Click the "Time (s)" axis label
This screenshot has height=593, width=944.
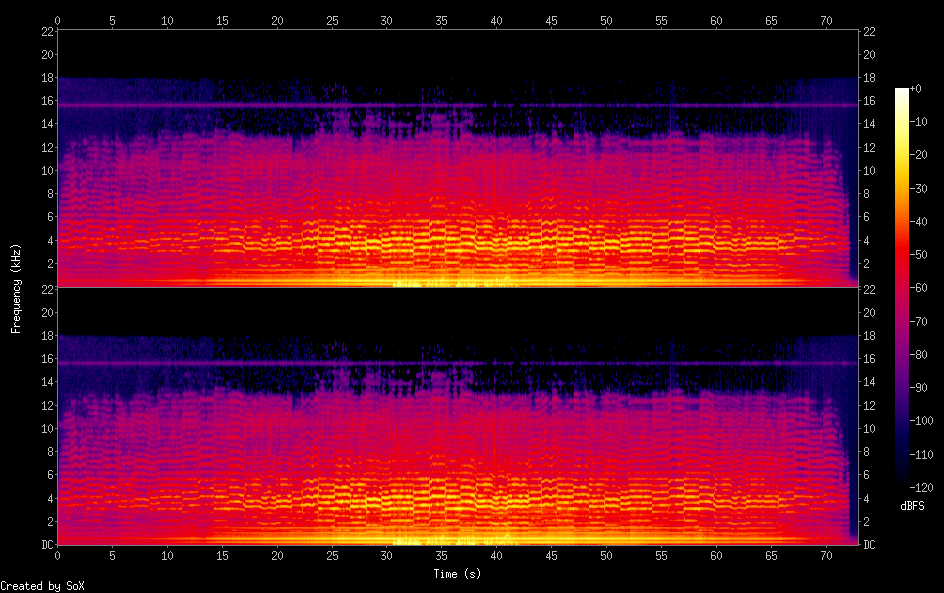tap(457, 574)
